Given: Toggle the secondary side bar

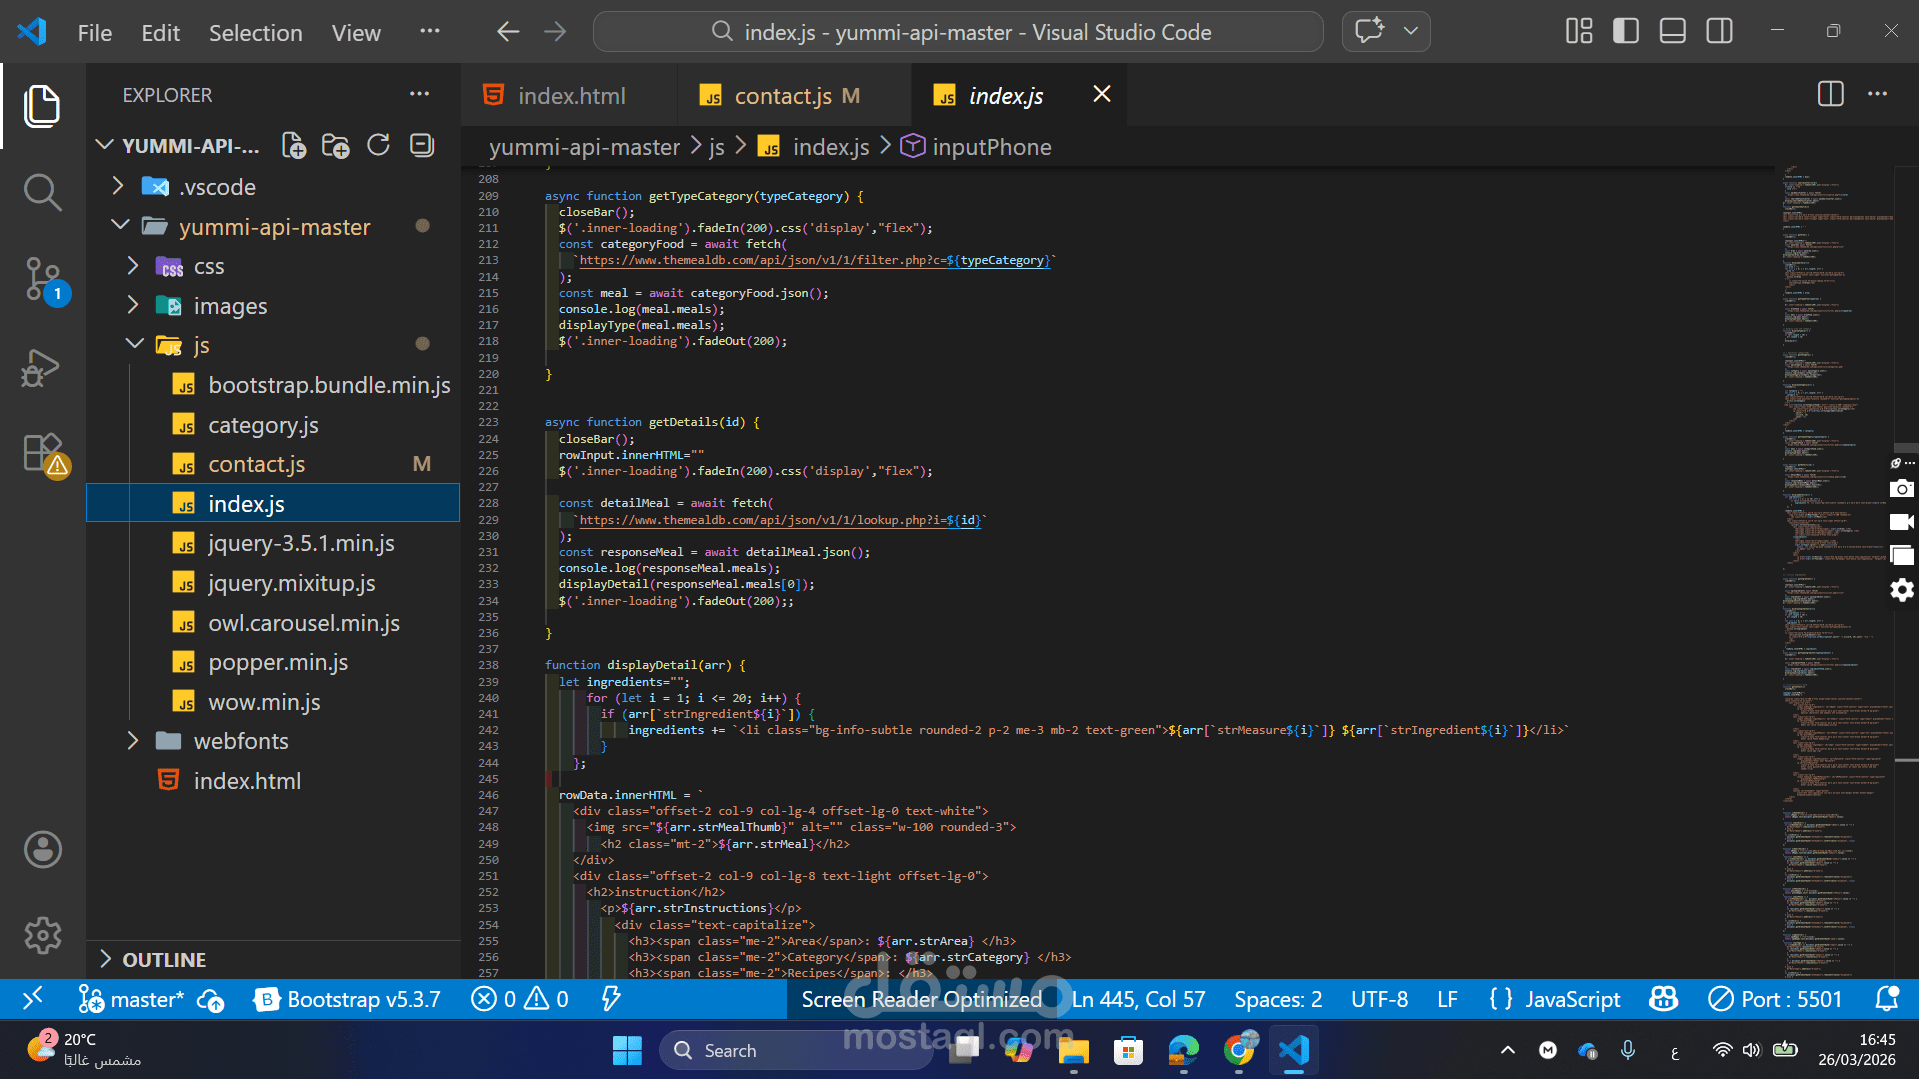Looking at the screenshot, I should [1719, 32].
